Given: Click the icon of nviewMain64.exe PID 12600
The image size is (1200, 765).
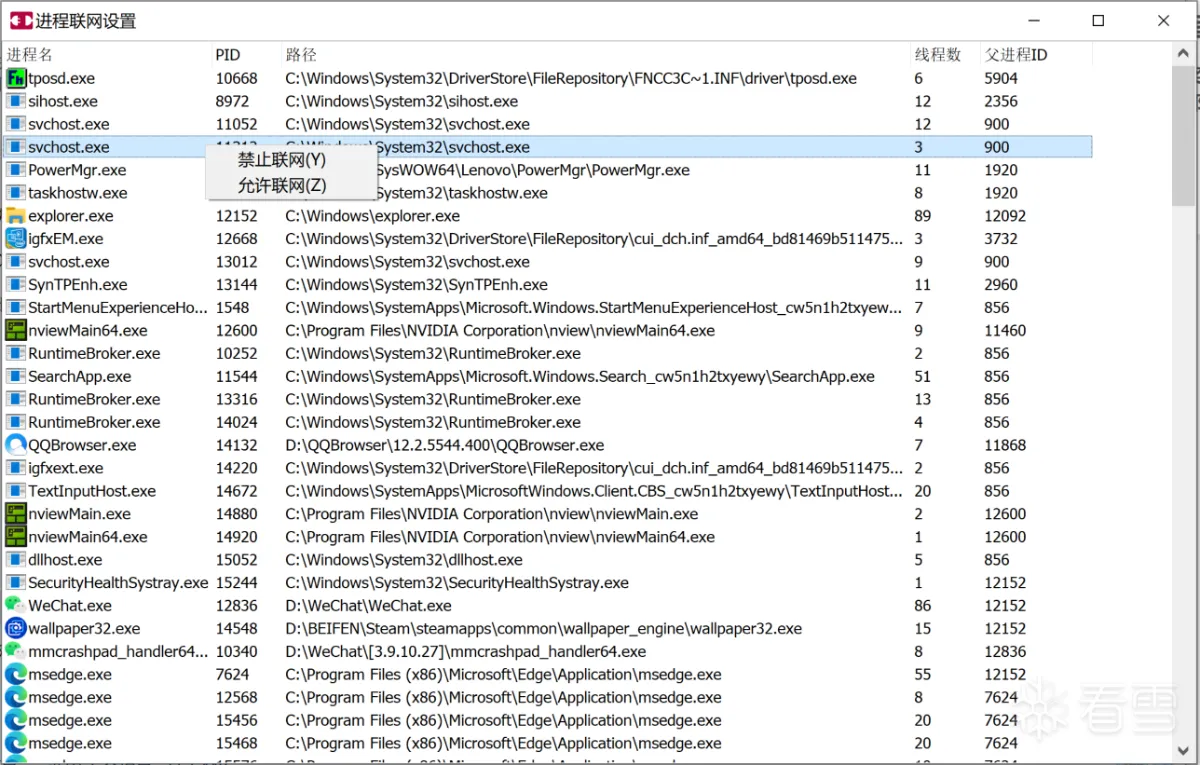Looking at the screenshot, I should pos(16,331).
